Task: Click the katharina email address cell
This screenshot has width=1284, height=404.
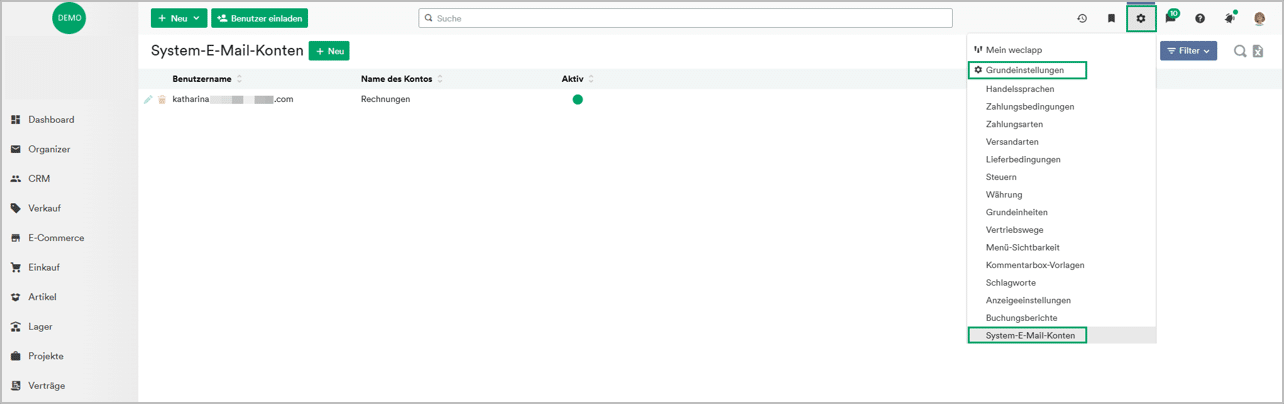Action: point(232,99)
